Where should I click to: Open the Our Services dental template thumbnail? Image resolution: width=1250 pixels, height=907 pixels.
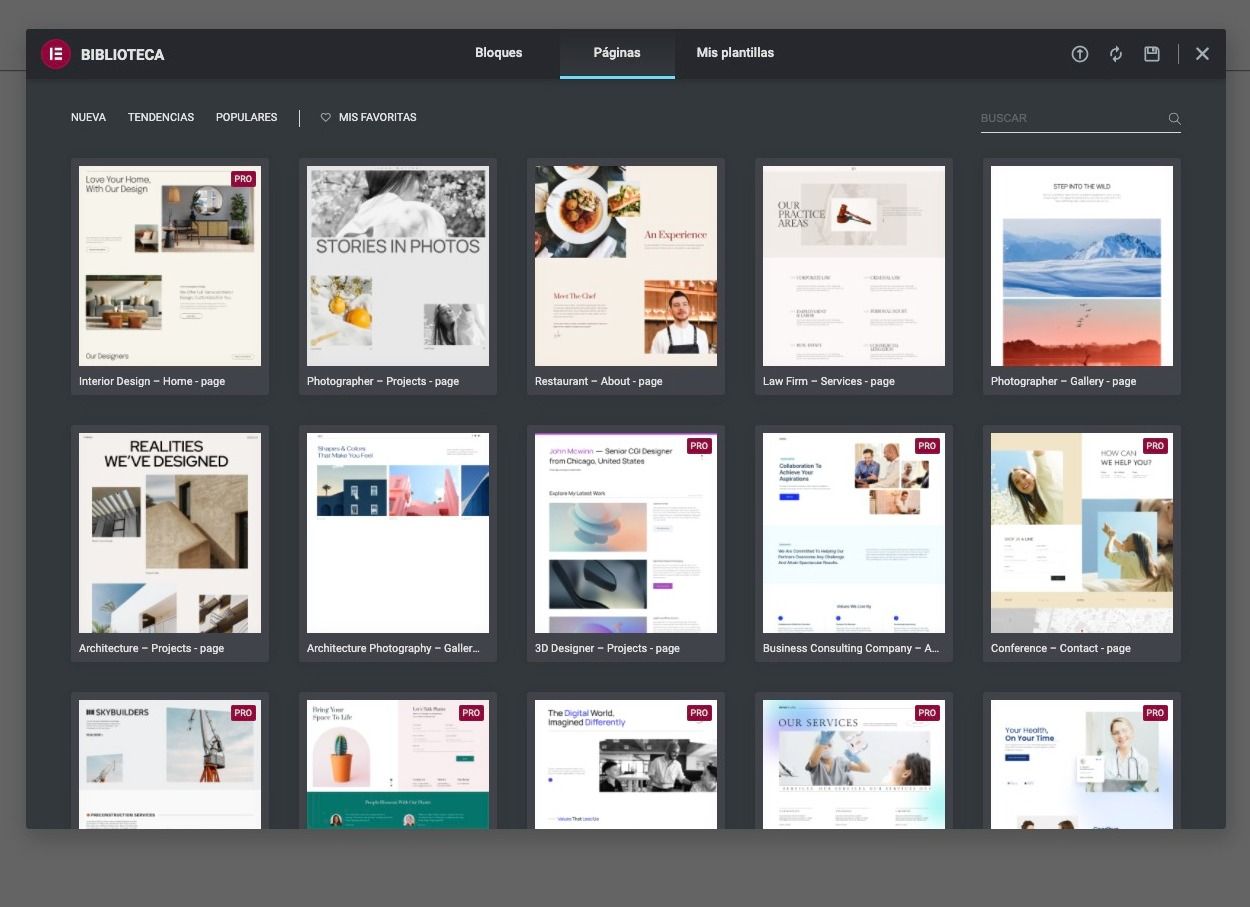click(854, 764)
